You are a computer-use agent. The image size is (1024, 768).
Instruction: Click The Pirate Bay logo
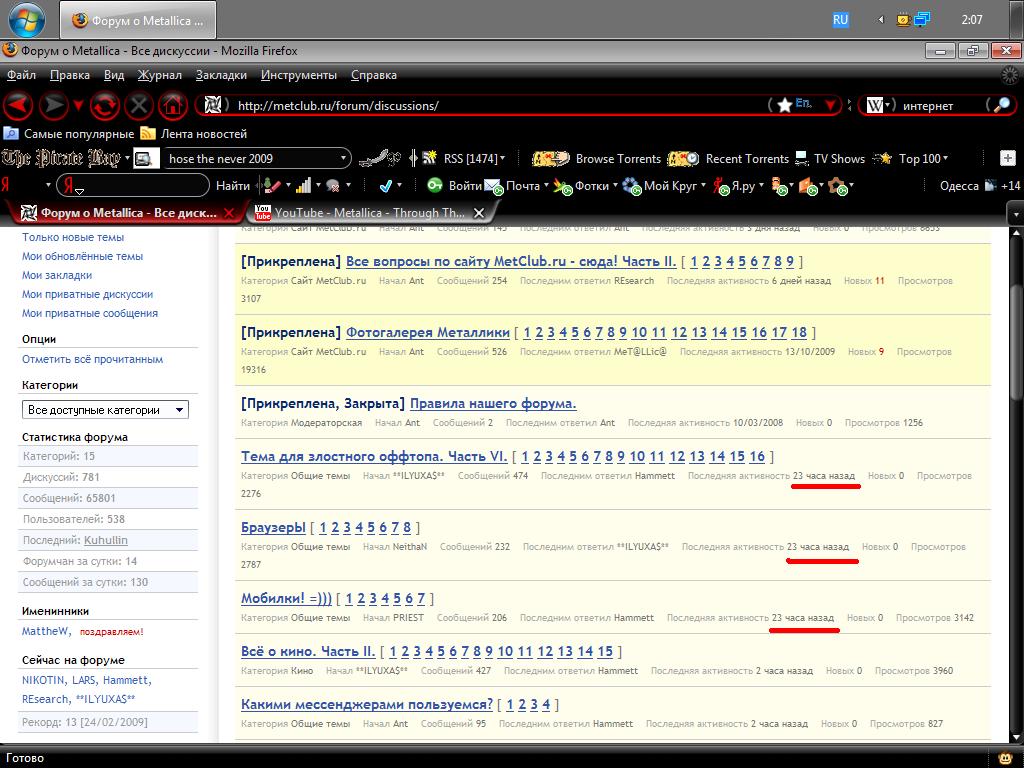[62, 158]
